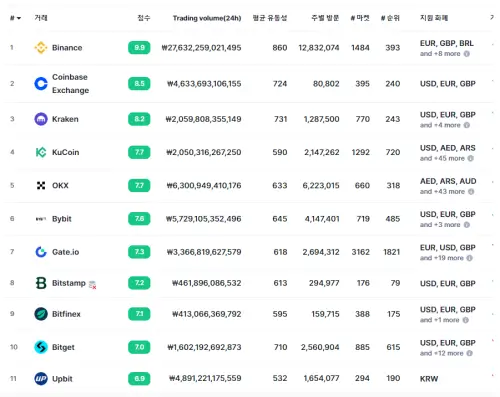Click Upbit's 6.9 score badge
Screen dimensions: 500x397
point(139,379)
